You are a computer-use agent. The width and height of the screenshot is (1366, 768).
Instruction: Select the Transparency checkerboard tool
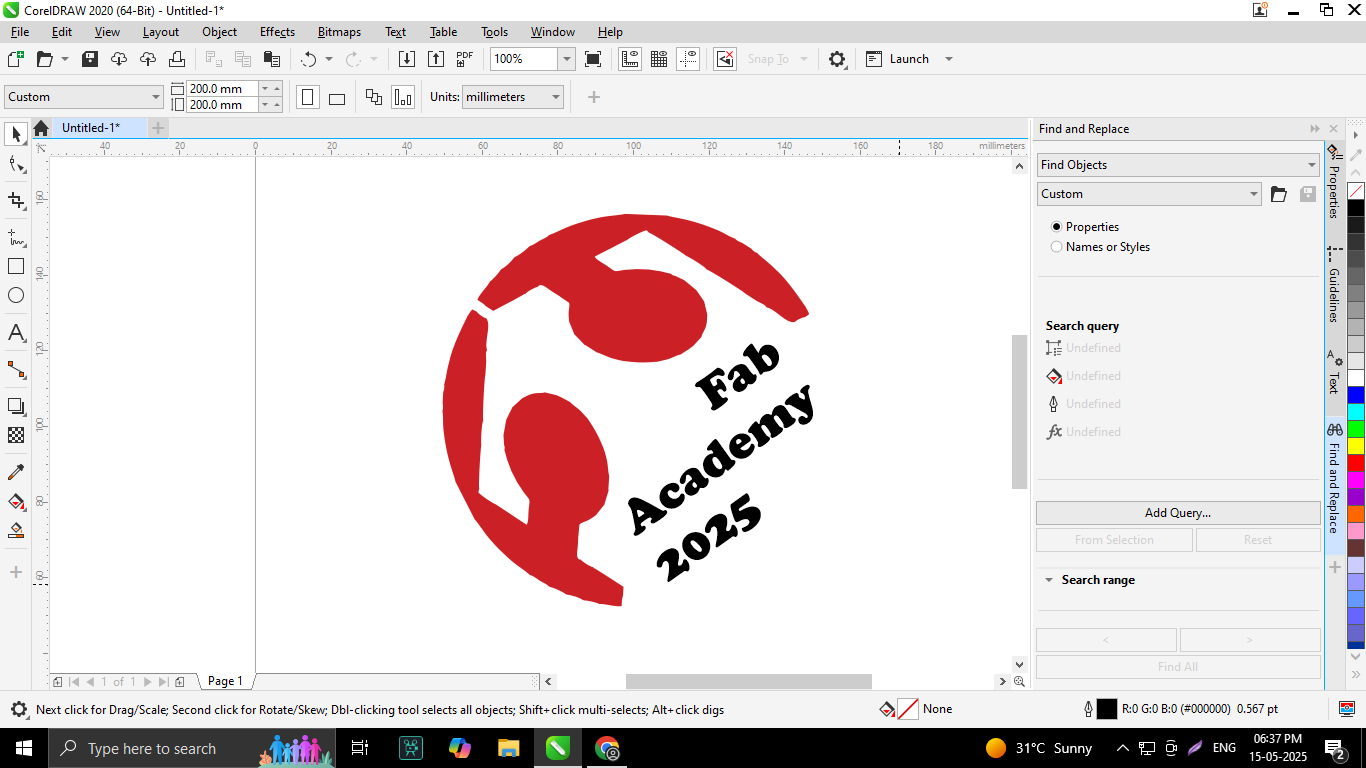pos(16,435)
